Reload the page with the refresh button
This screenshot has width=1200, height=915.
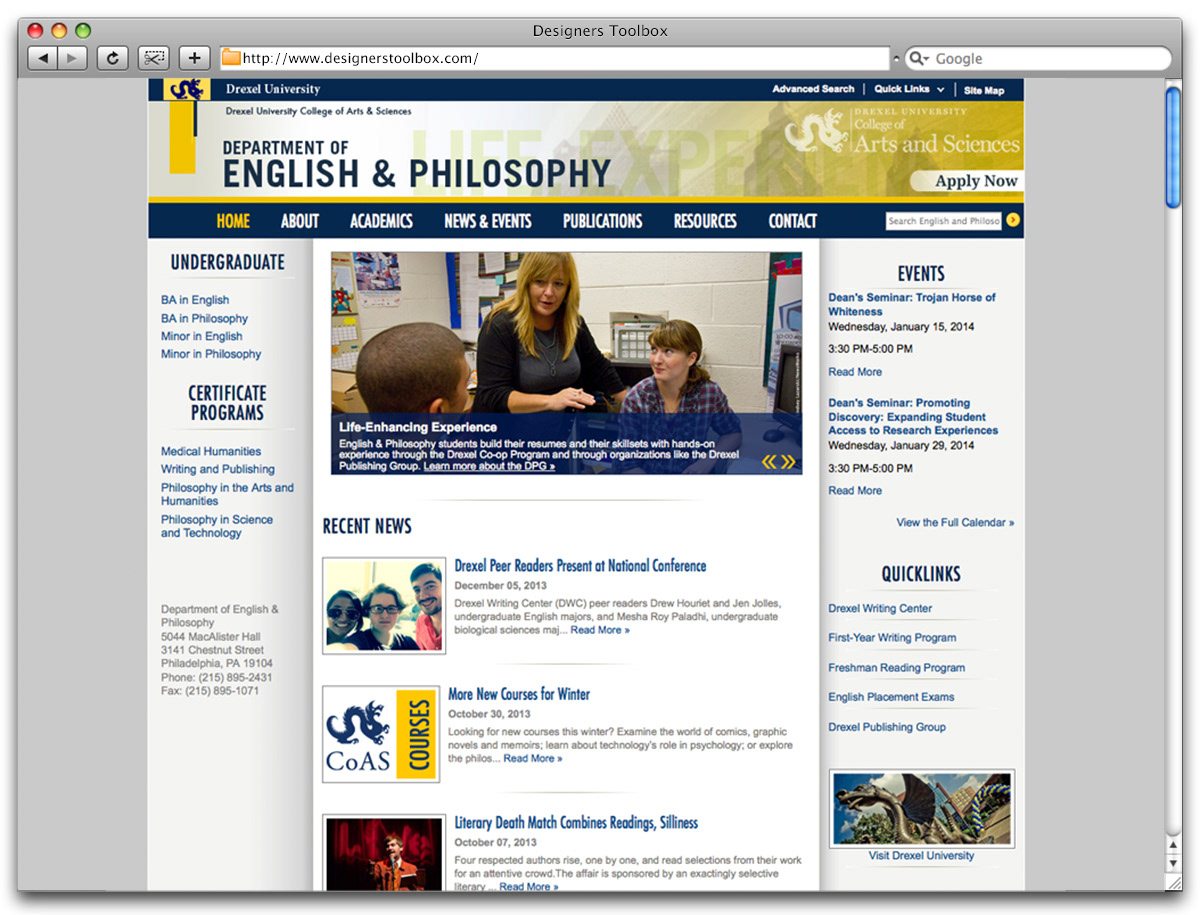point(112,58)
